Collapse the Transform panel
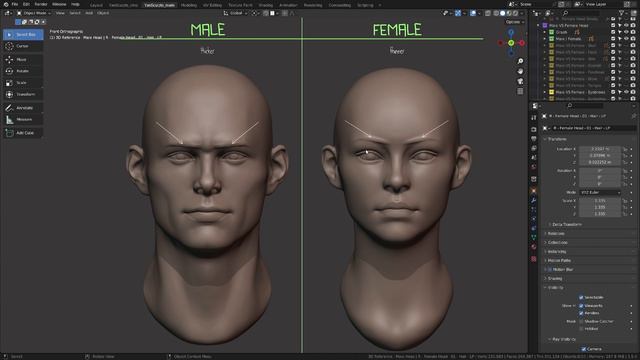Screen dimensions: 640x360 pos(557,139)
